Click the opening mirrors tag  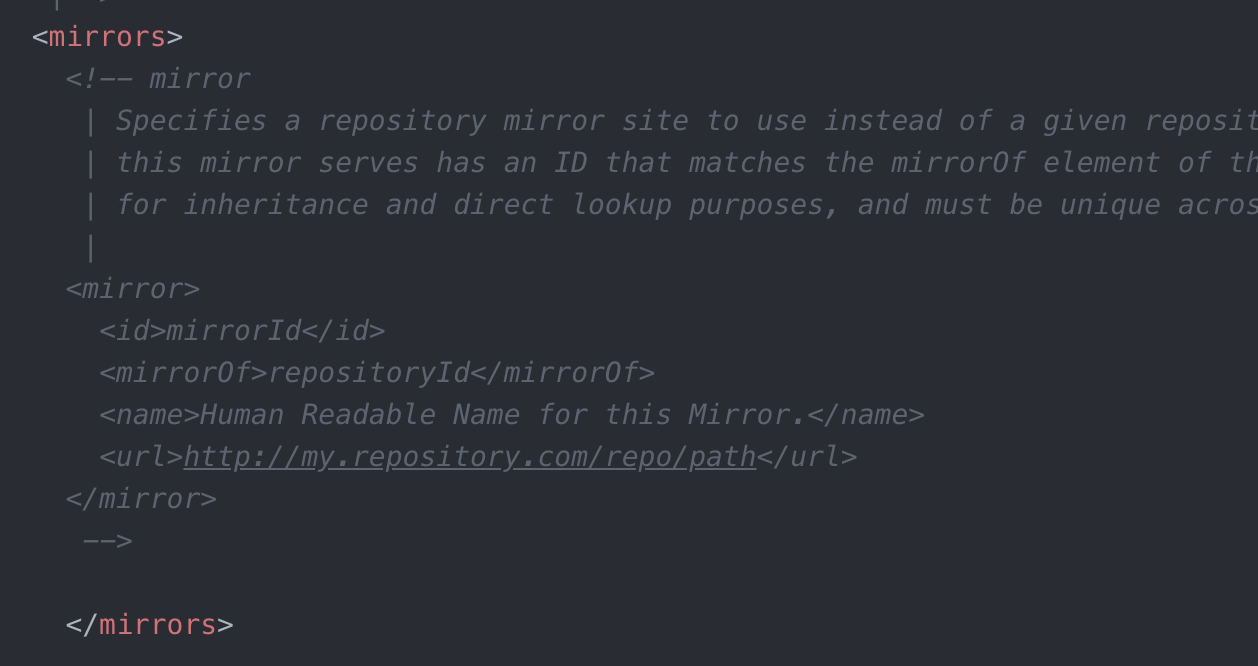[107, 37]
